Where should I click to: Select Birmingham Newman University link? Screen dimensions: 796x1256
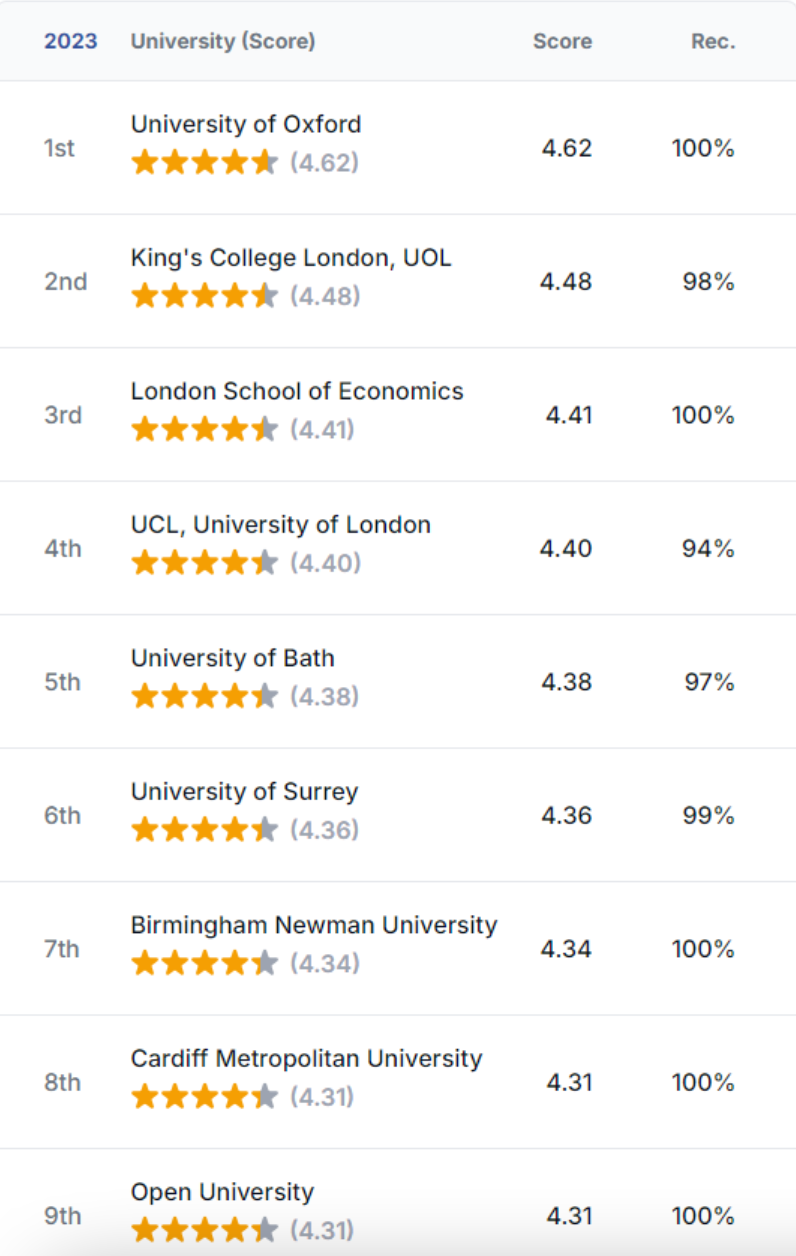(x=314, y=925)
